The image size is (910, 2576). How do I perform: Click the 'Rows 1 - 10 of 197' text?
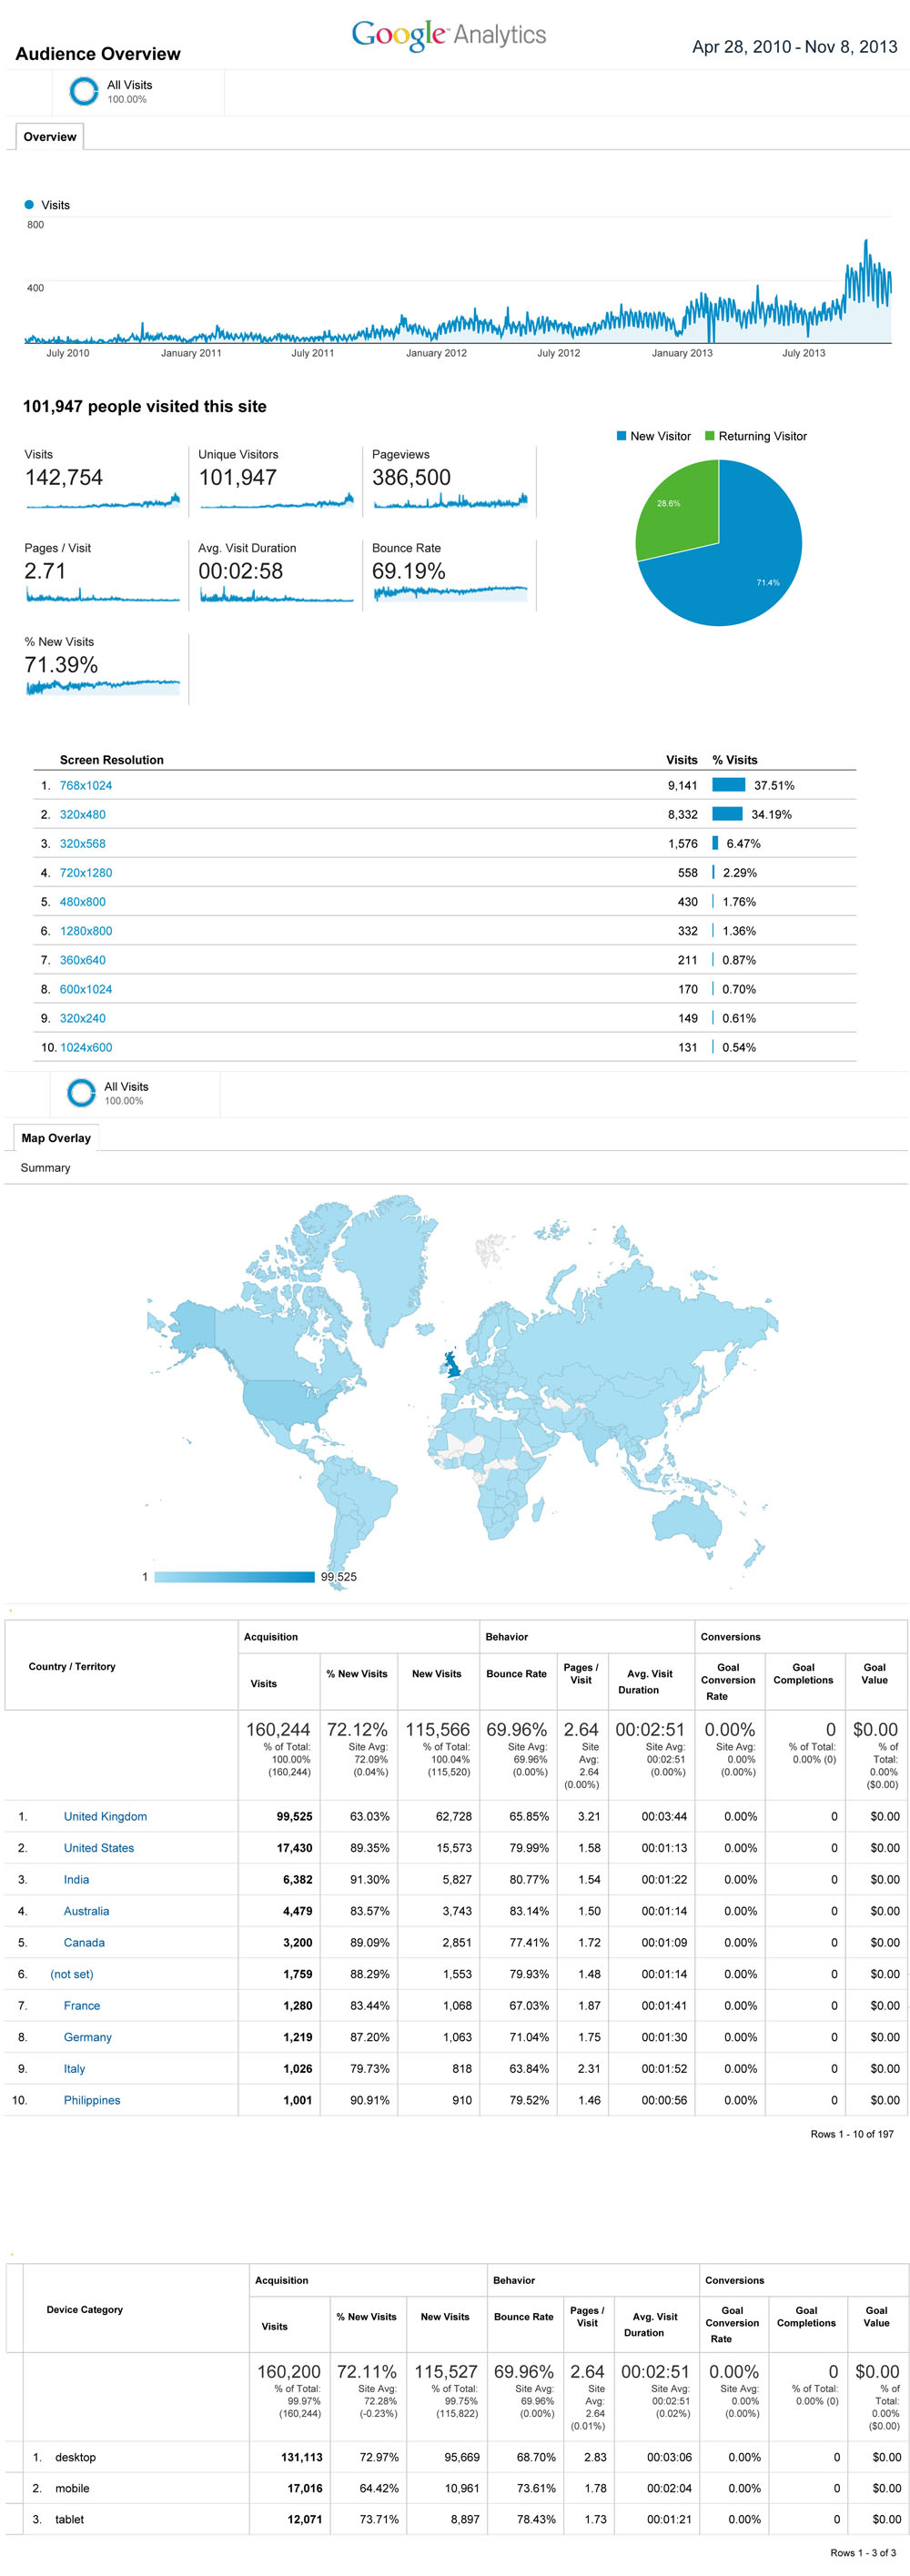tap(852, 2134)
